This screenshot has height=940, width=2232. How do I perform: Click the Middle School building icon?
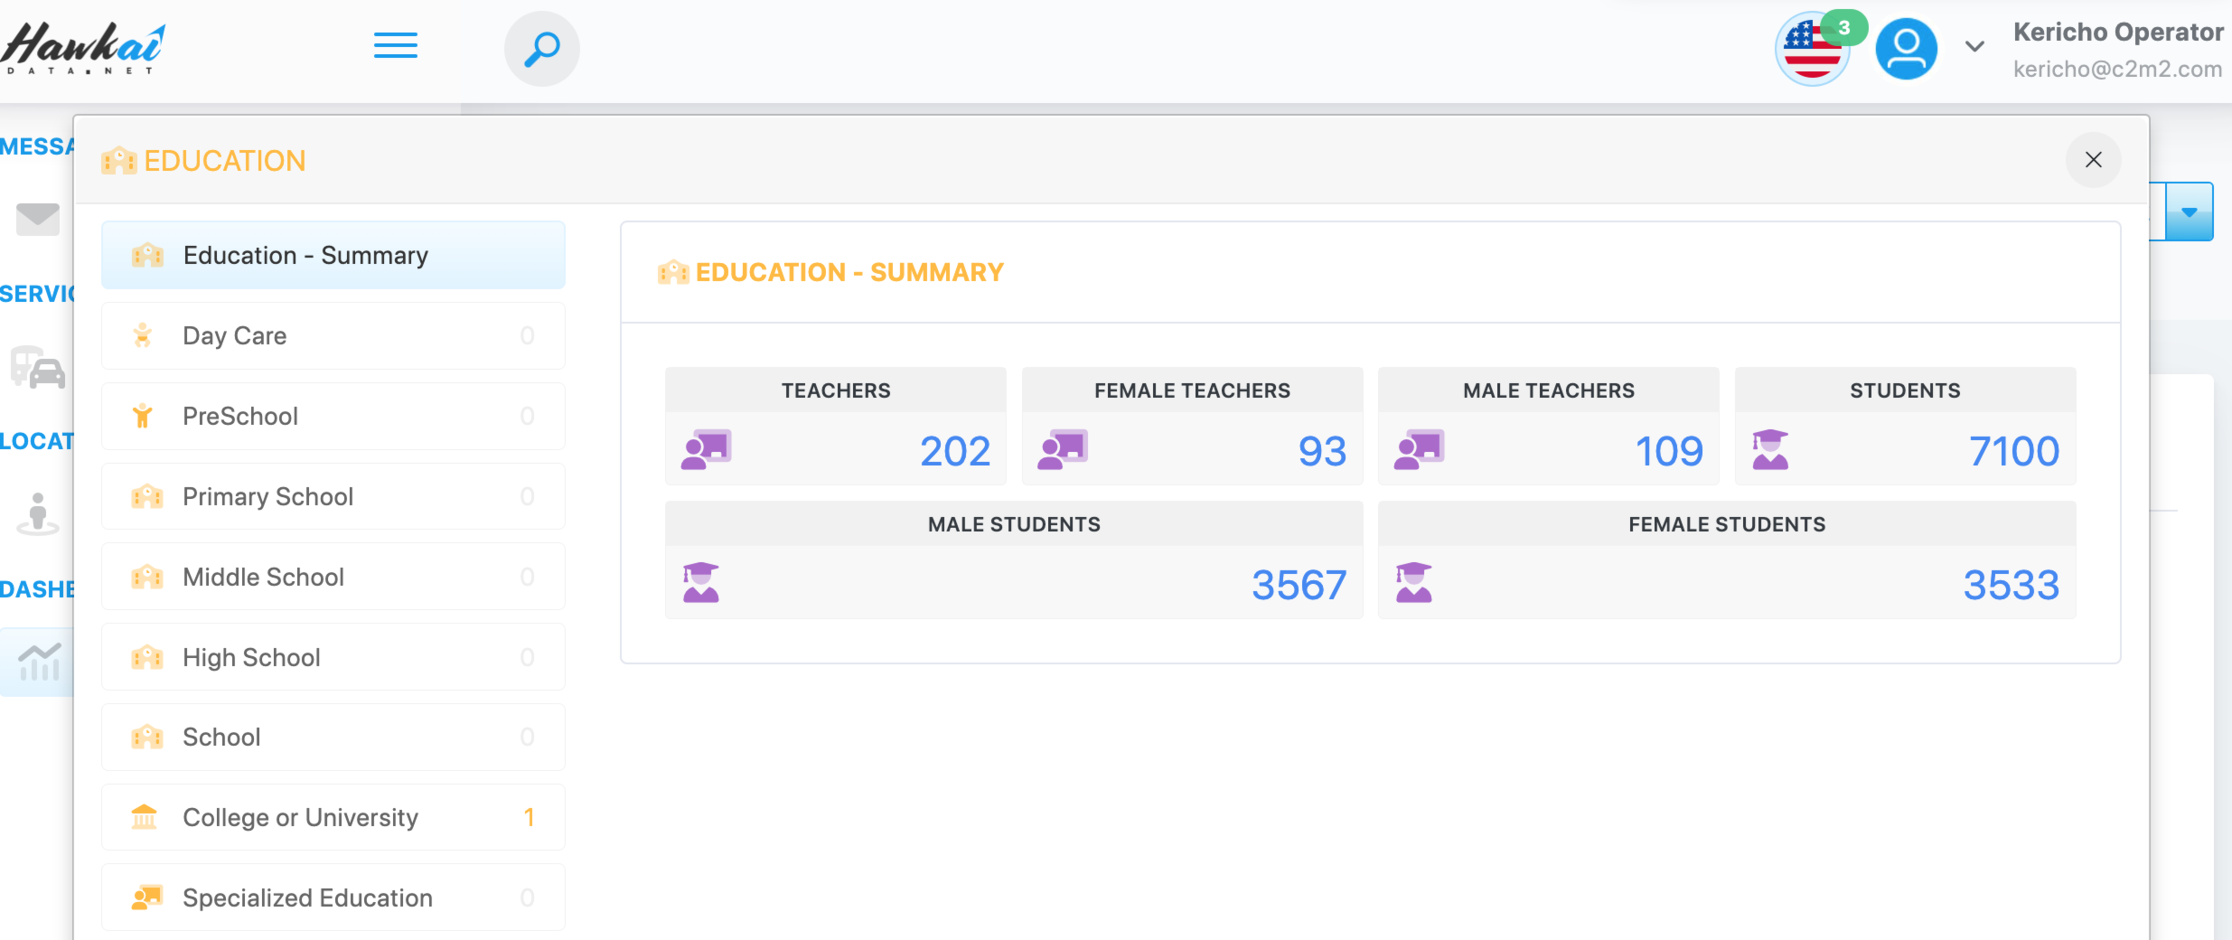147,577
